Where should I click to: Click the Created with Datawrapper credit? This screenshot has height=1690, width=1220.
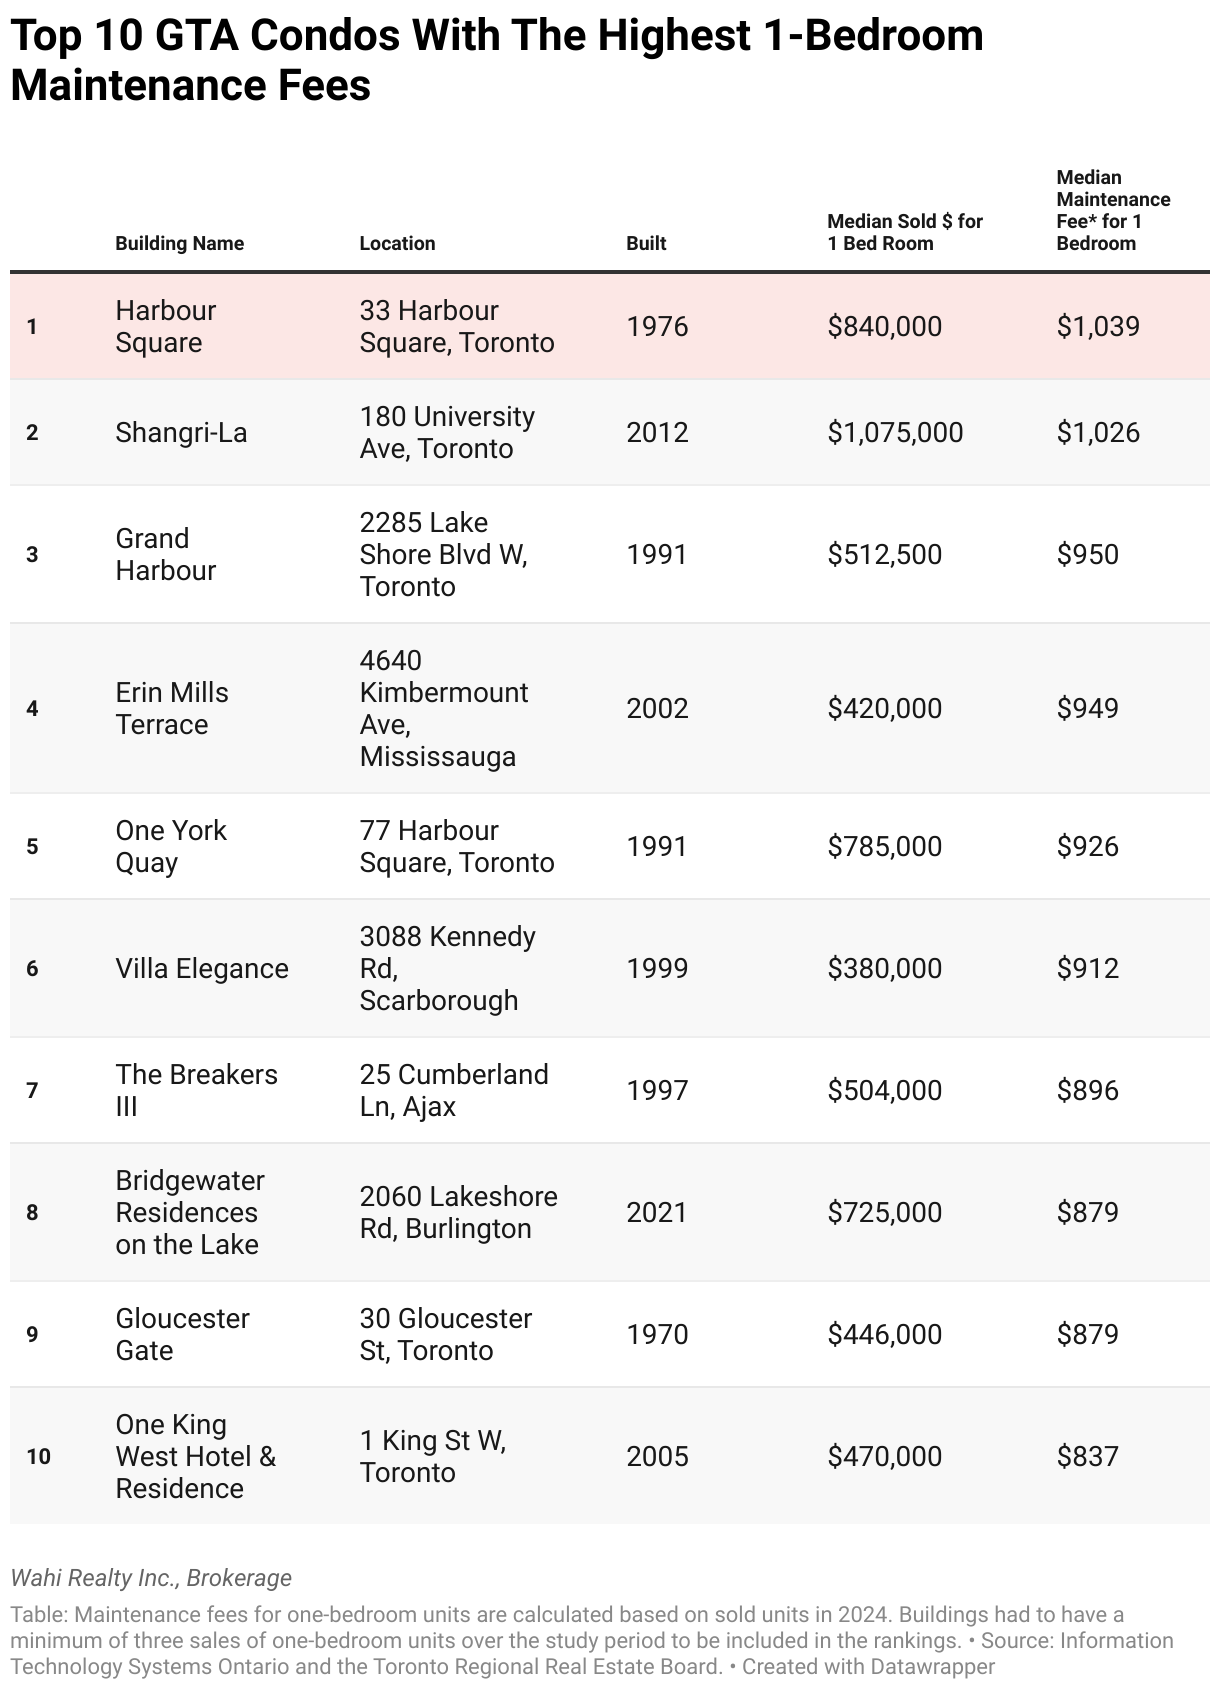pos(868,1666)
